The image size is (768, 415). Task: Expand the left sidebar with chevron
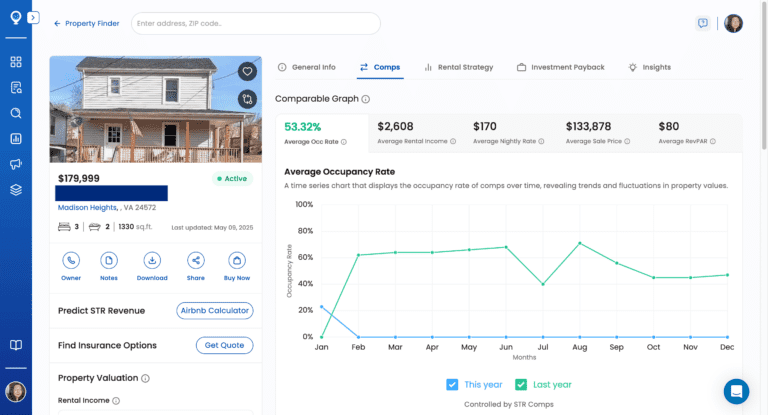point(34,18)
